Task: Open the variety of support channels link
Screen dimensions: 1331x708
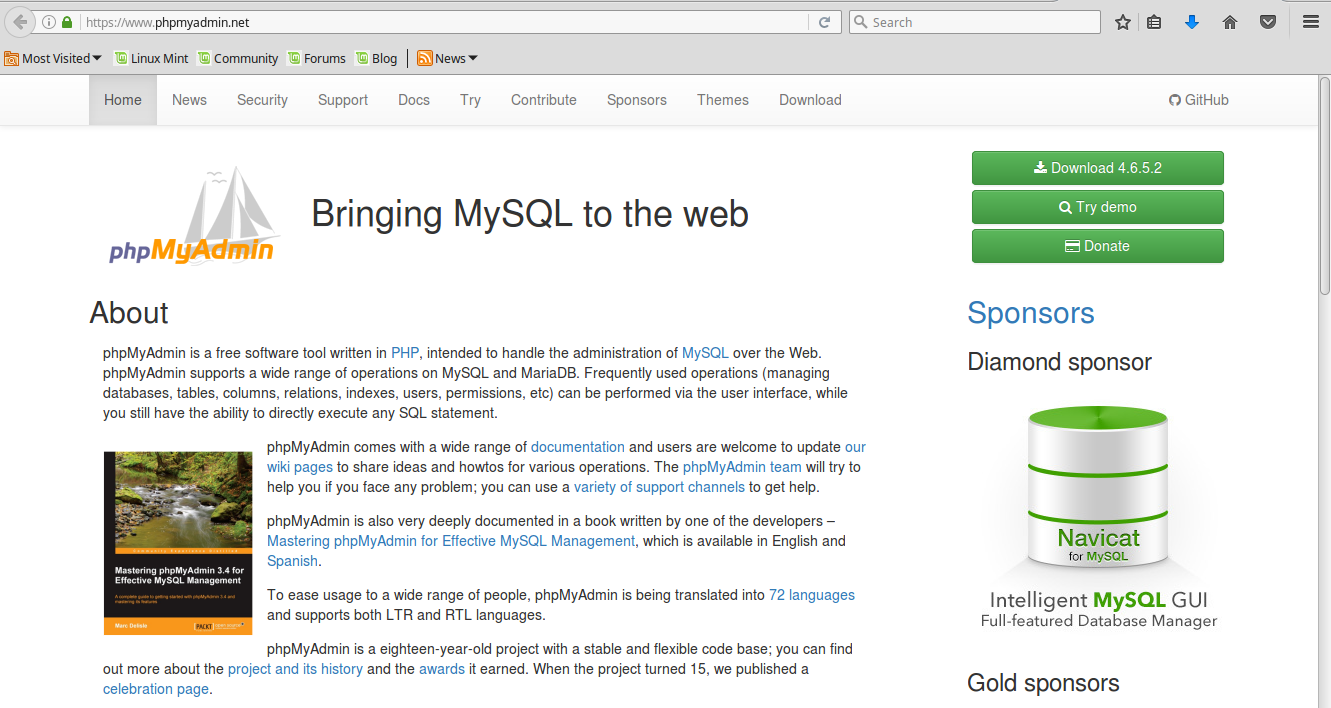Action: tap(659, 487)
